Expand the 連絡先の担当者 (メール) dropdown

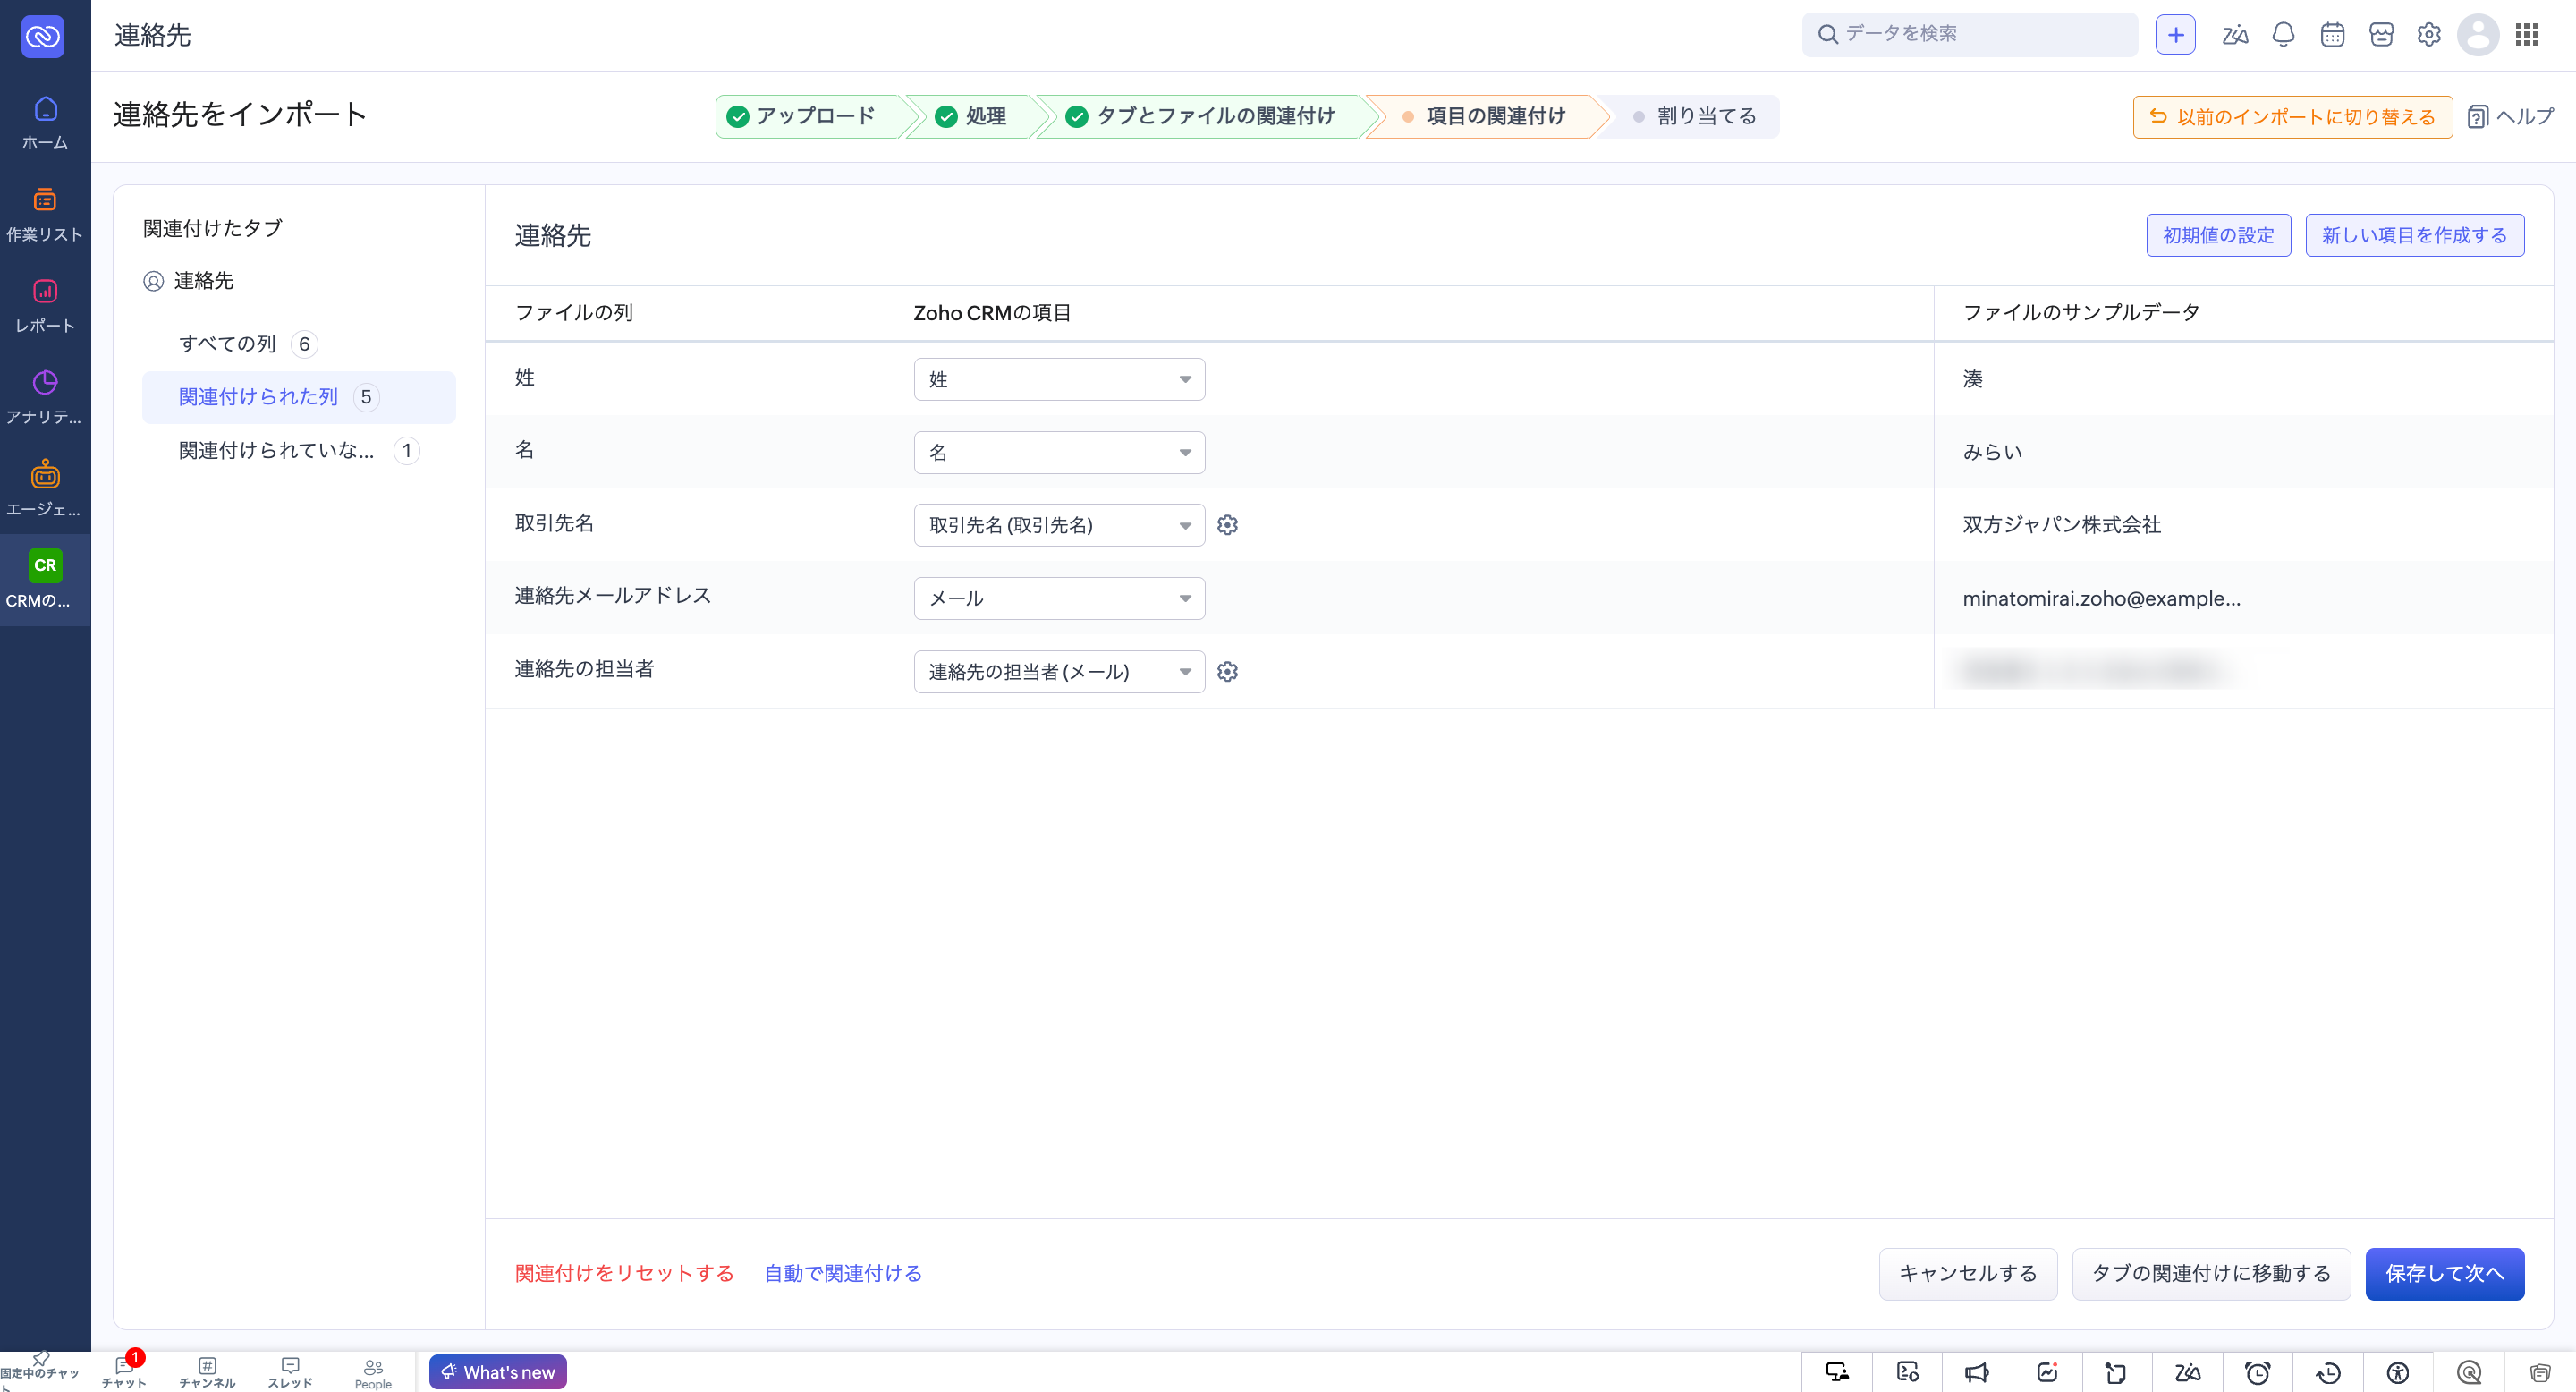[1059, 672]
